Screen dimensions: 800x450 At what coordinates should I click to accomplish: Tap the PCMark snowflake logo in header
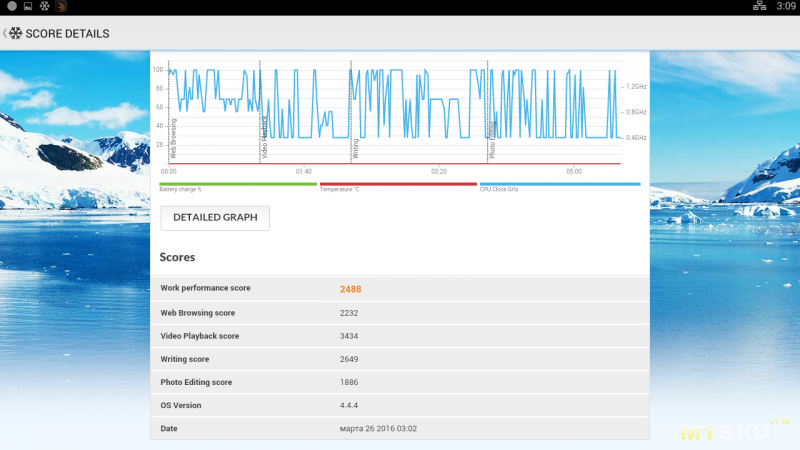point(16,33)
